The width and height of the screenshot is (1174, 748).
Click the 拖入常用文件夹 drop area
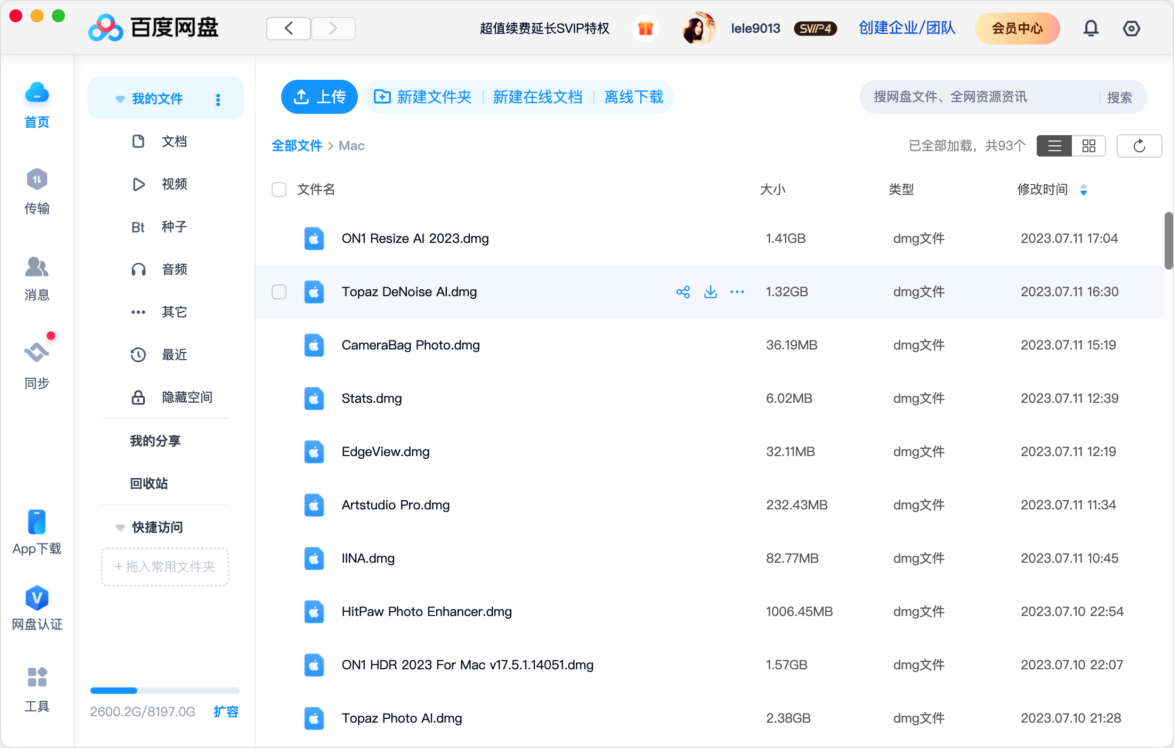click(x=165, y=567)
